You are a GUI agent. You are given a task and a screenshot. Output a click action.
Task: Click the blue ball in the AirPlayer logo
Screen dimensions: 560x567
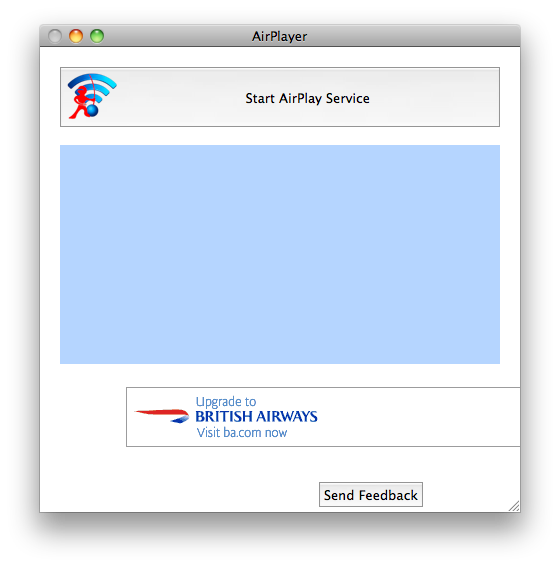[92, 110]
